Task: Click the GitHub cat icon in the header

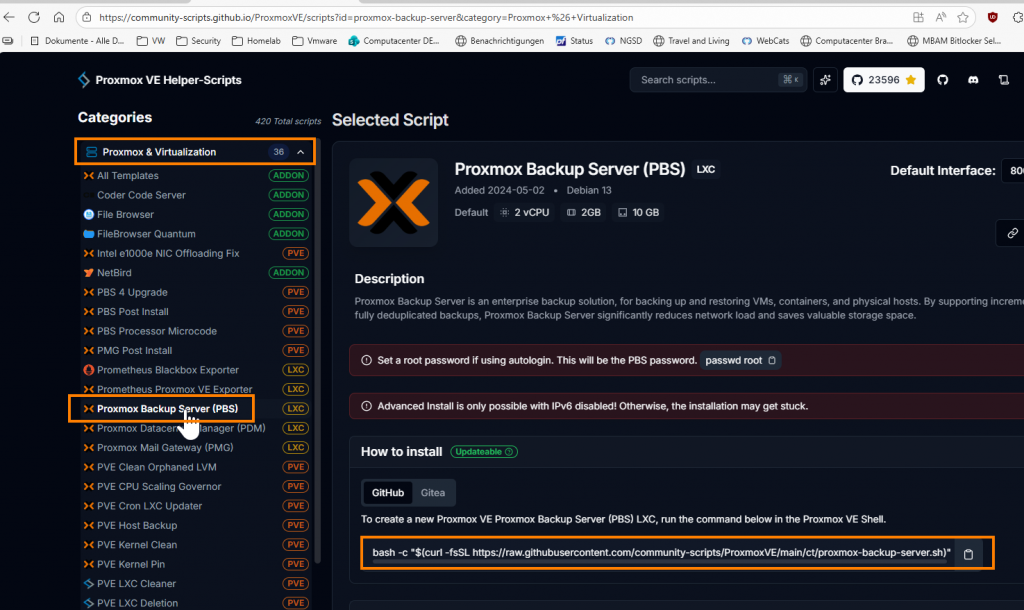Action: 942,80
